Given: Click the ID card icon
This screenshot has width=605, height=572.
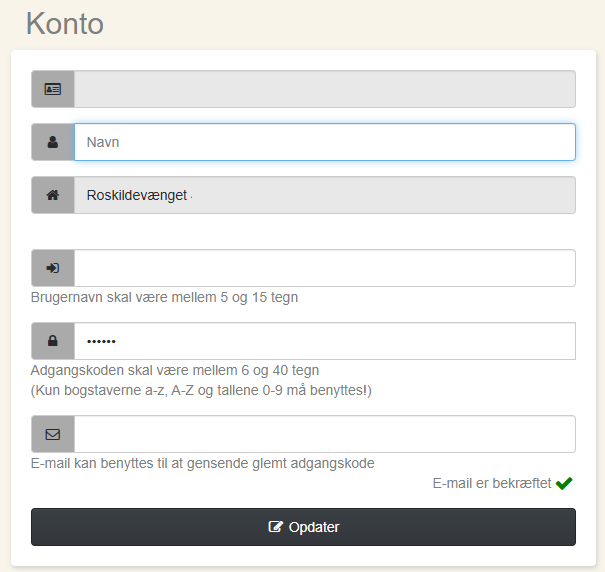Looking at the screenshot, I should (x=53, y=89).
